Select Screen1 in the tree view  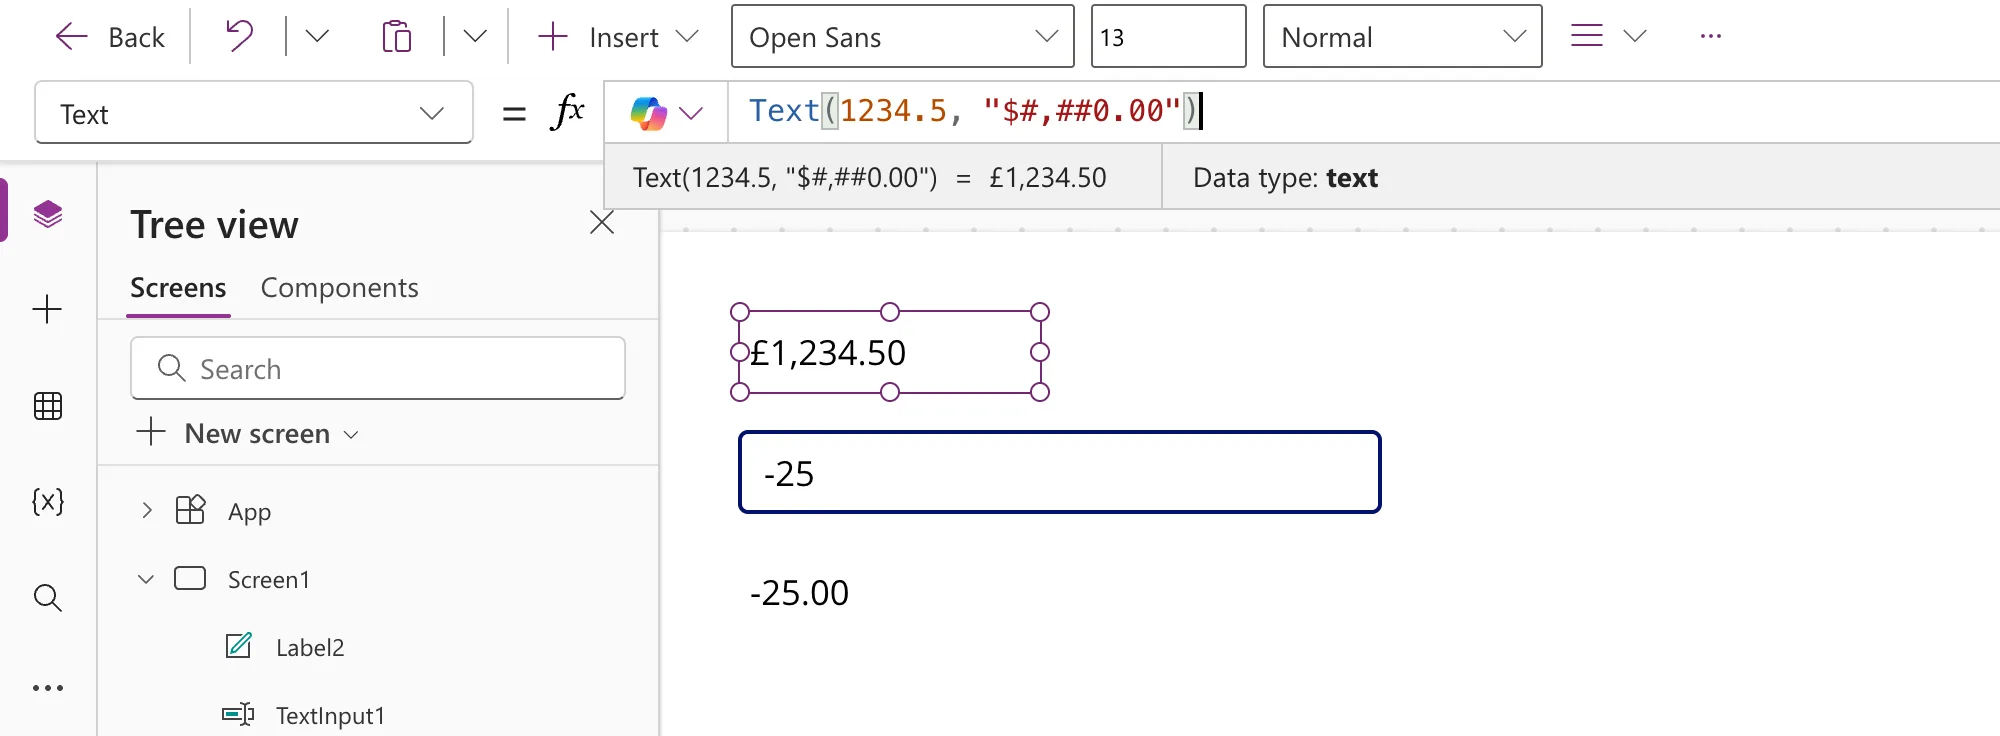coord(268,579)
